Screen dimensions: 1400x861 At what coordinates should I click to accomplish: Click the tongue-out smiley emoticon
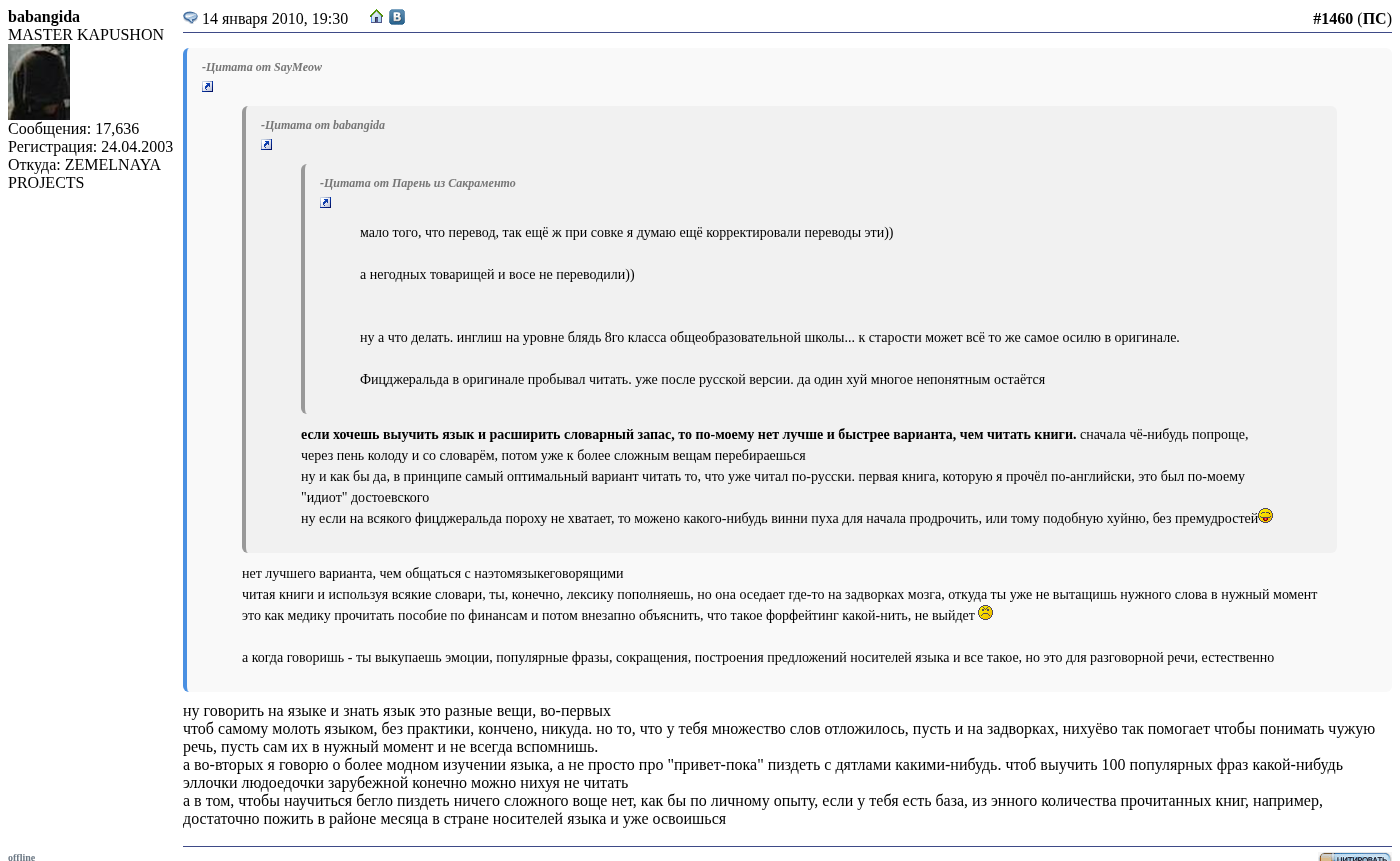click(1265, 516)
